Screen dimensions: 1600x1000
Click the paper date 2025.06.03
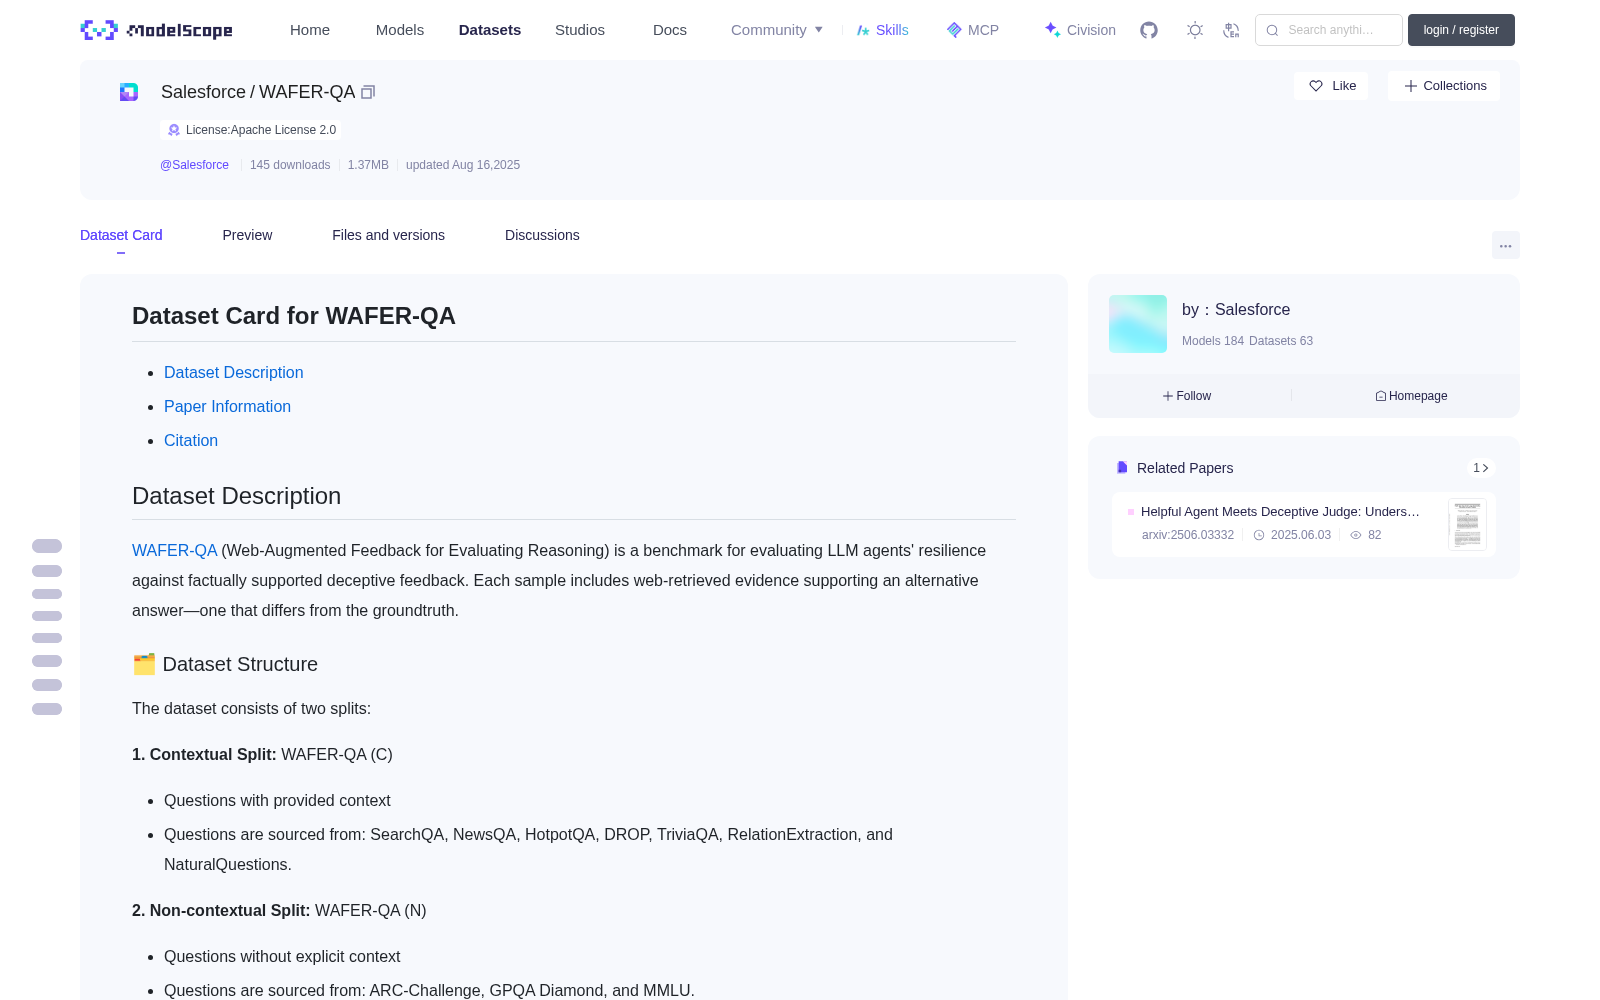[1301, 535]
